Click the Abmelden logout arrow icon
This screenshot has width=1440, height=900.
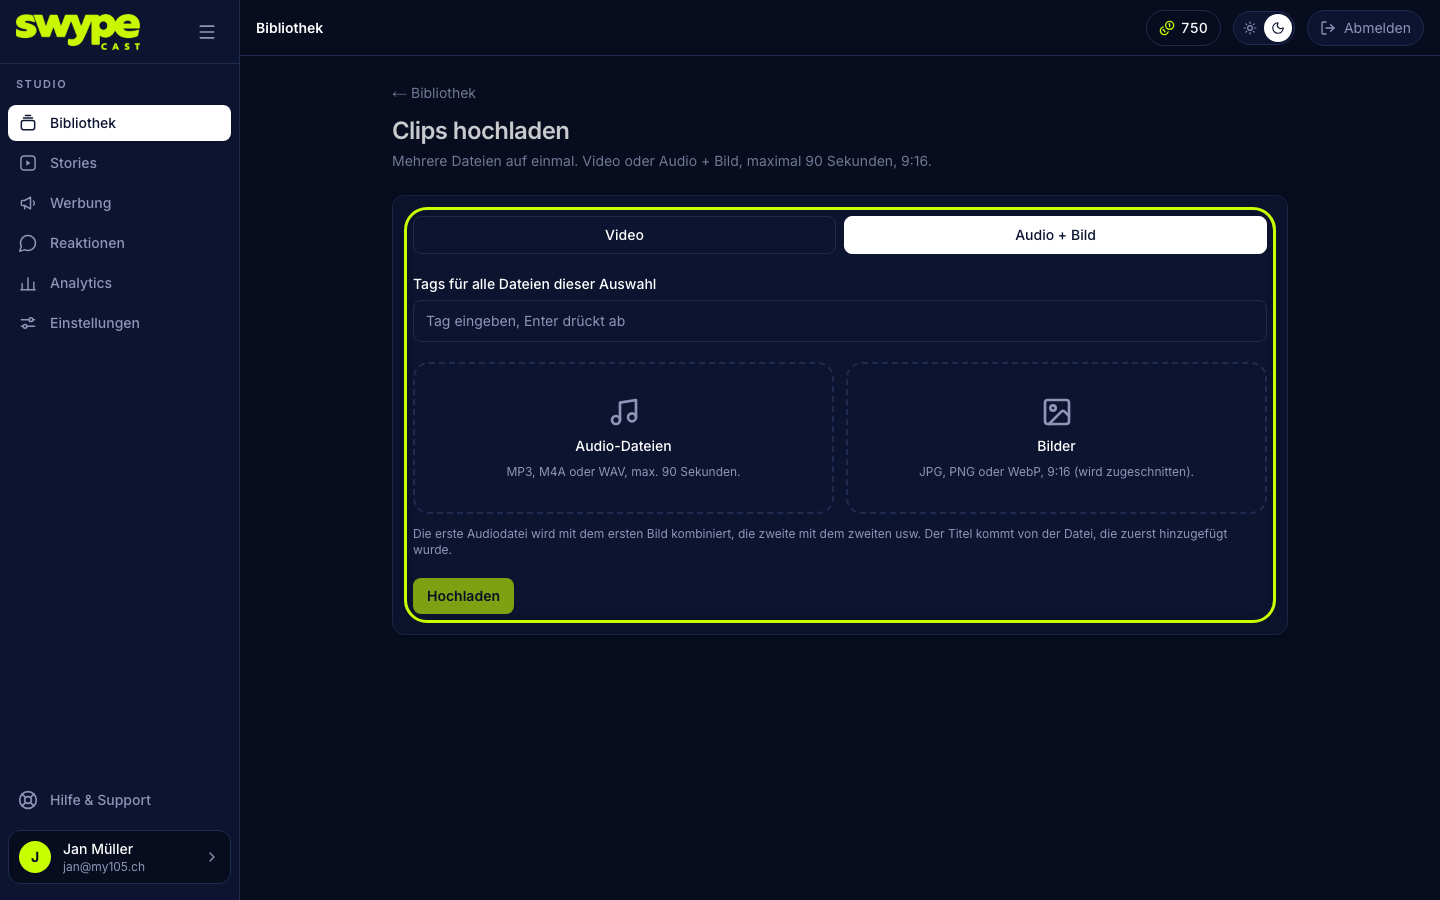1328,28
